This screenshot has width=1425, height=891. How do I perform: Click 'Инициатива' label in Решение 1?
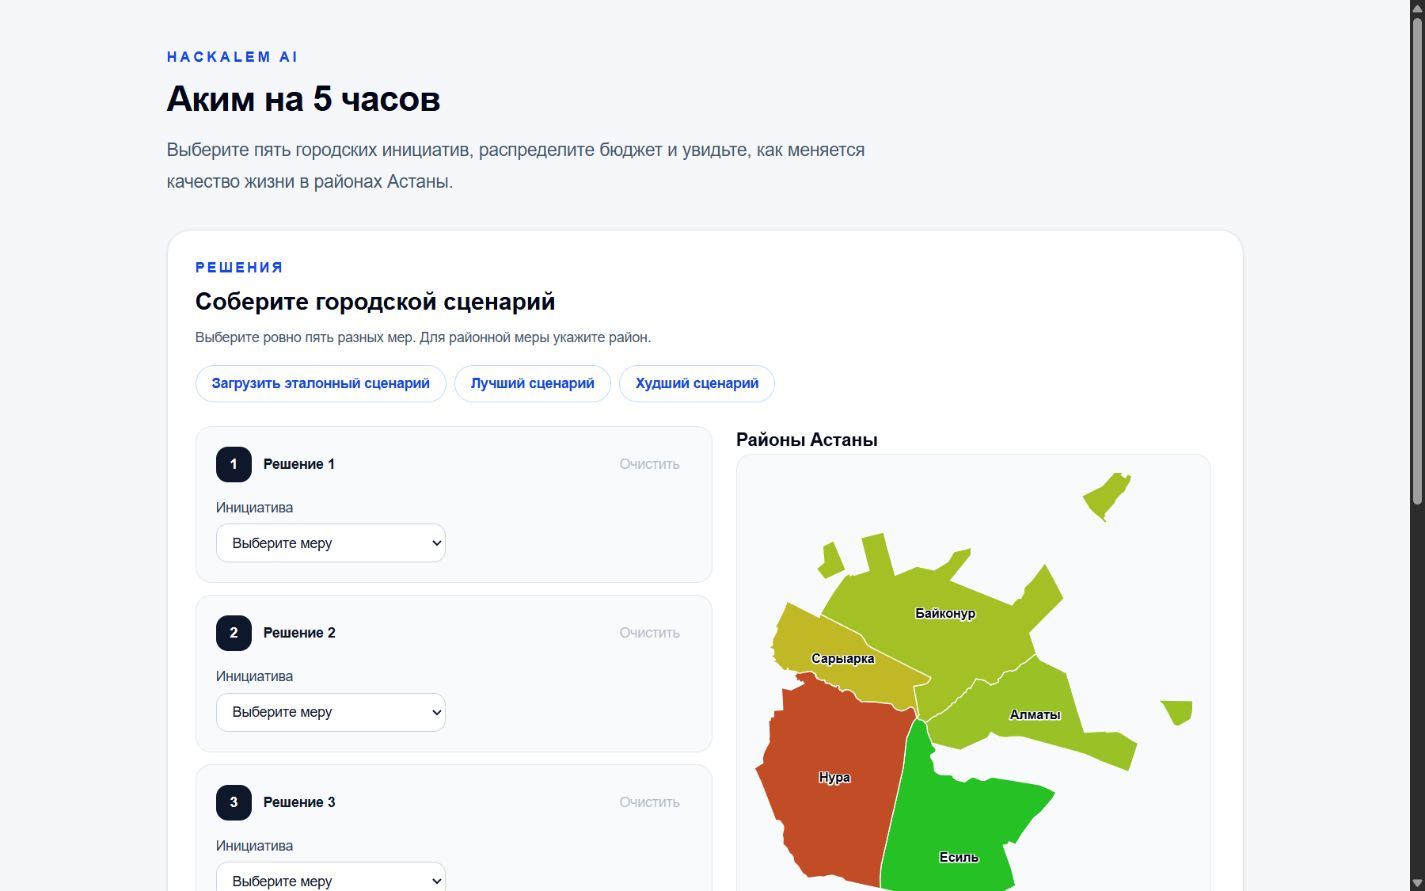[x=254, y=508]
